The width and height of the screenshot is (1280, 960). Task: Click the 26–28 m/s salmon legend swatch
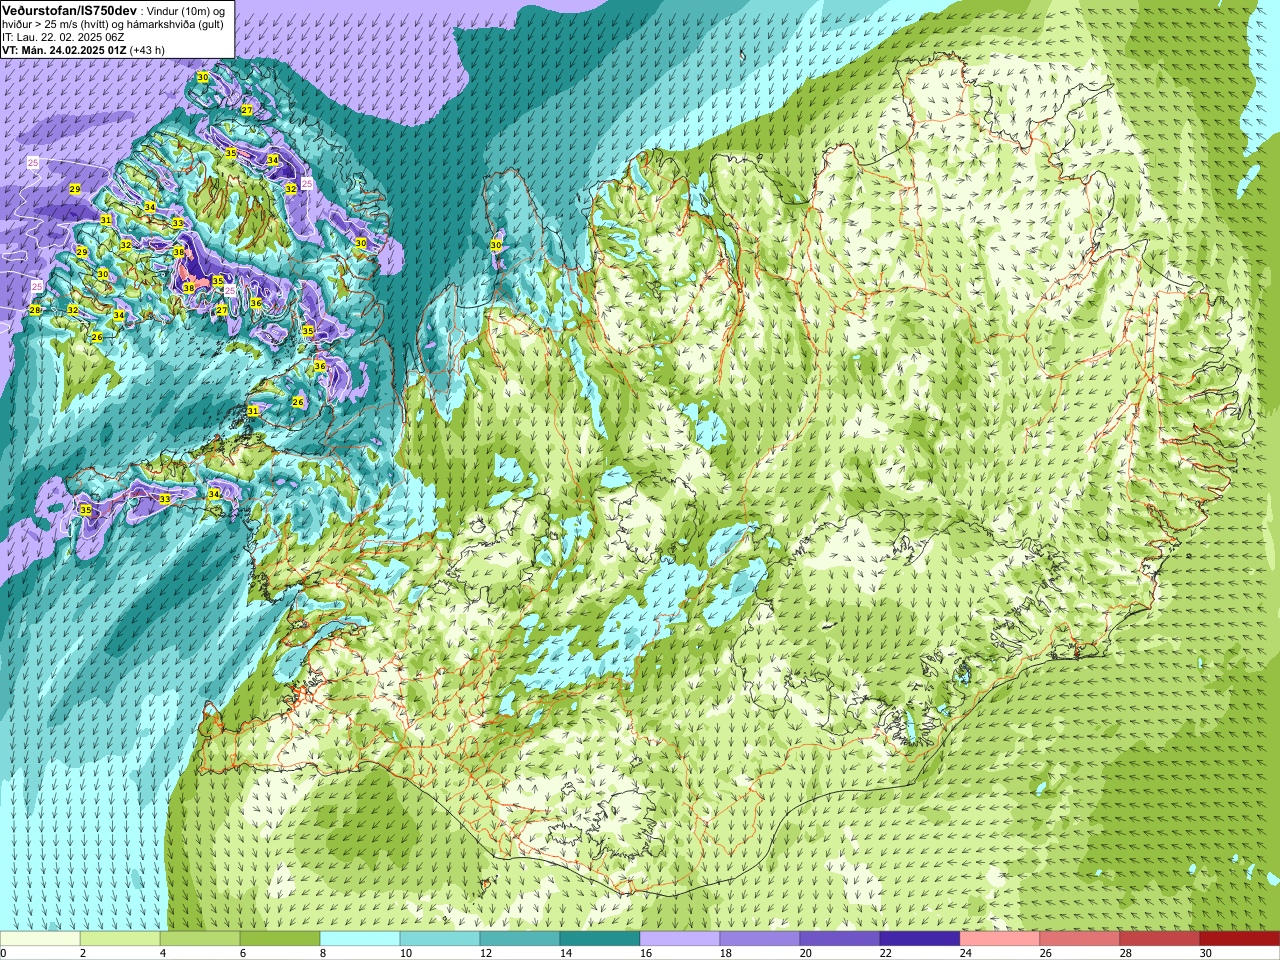click(1080, 939)
